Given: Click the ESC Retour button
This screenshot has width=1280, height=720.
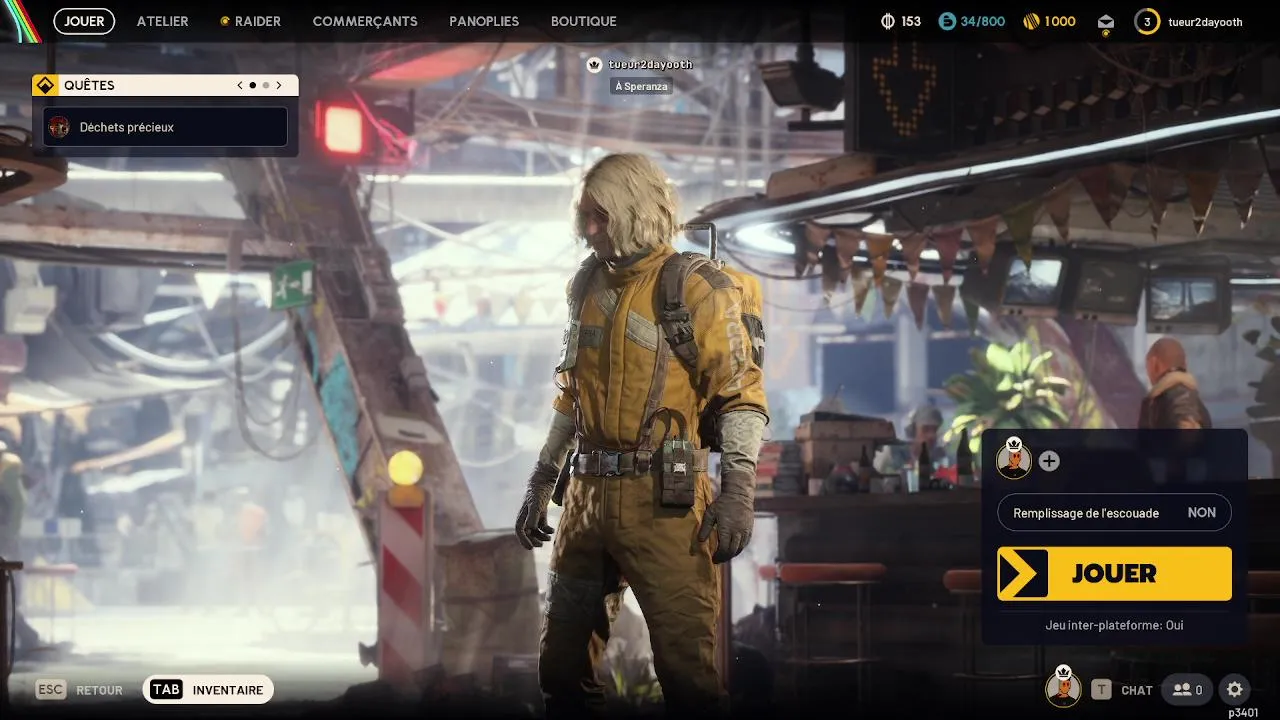Looking at the screenshot, I should pos(79,690).
